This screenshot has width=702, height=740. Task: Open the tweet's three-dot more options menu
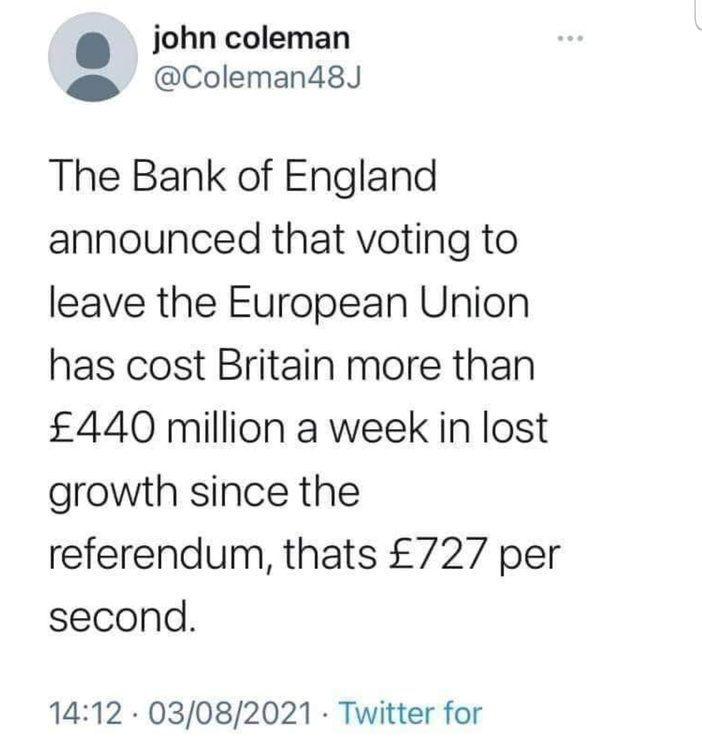[570, 41]
